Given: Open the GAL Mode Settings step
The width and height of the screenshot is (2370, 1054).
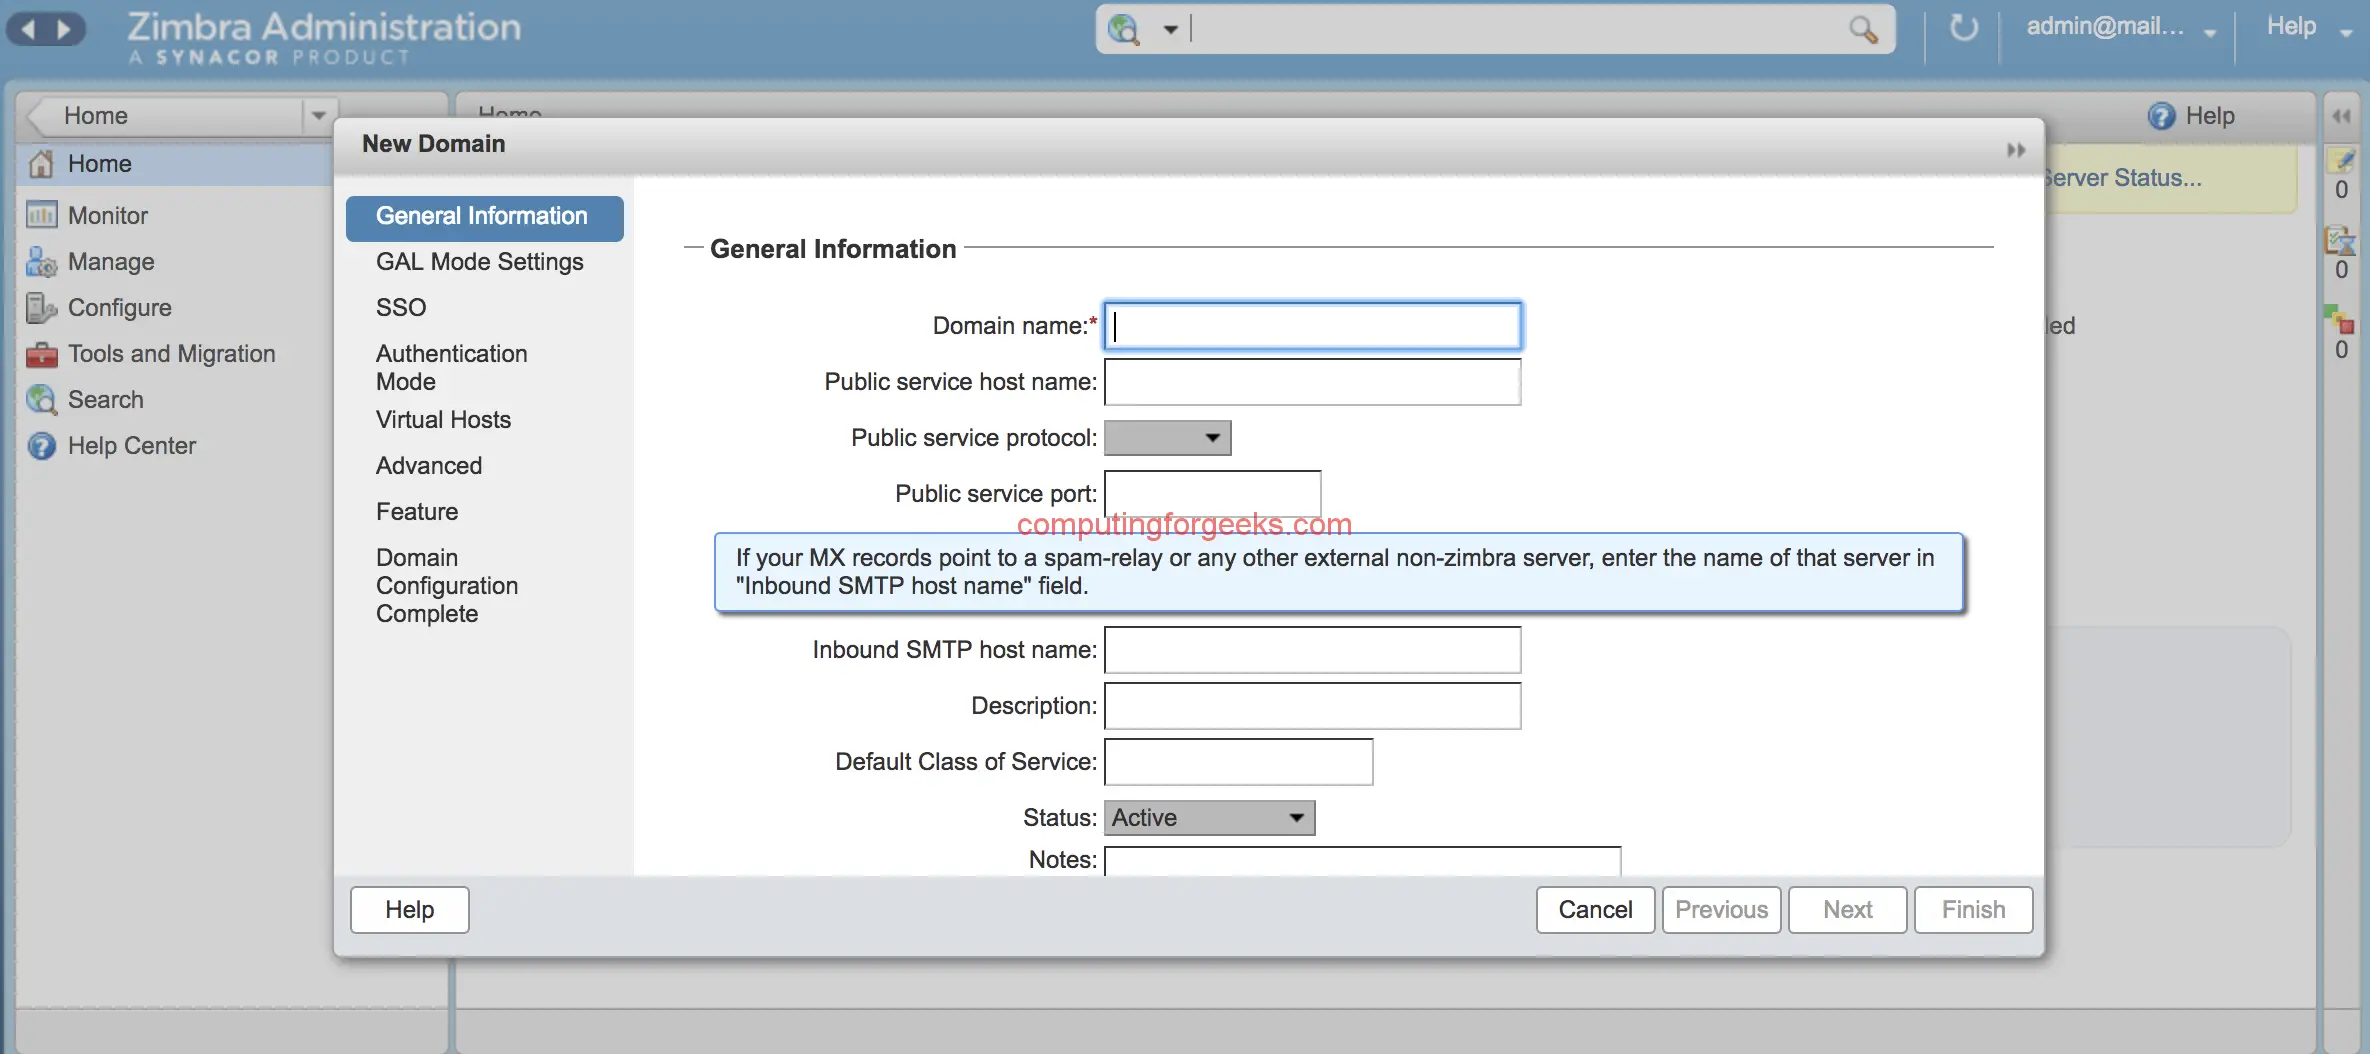Looking at the screenshot, I should pos(480,262).
